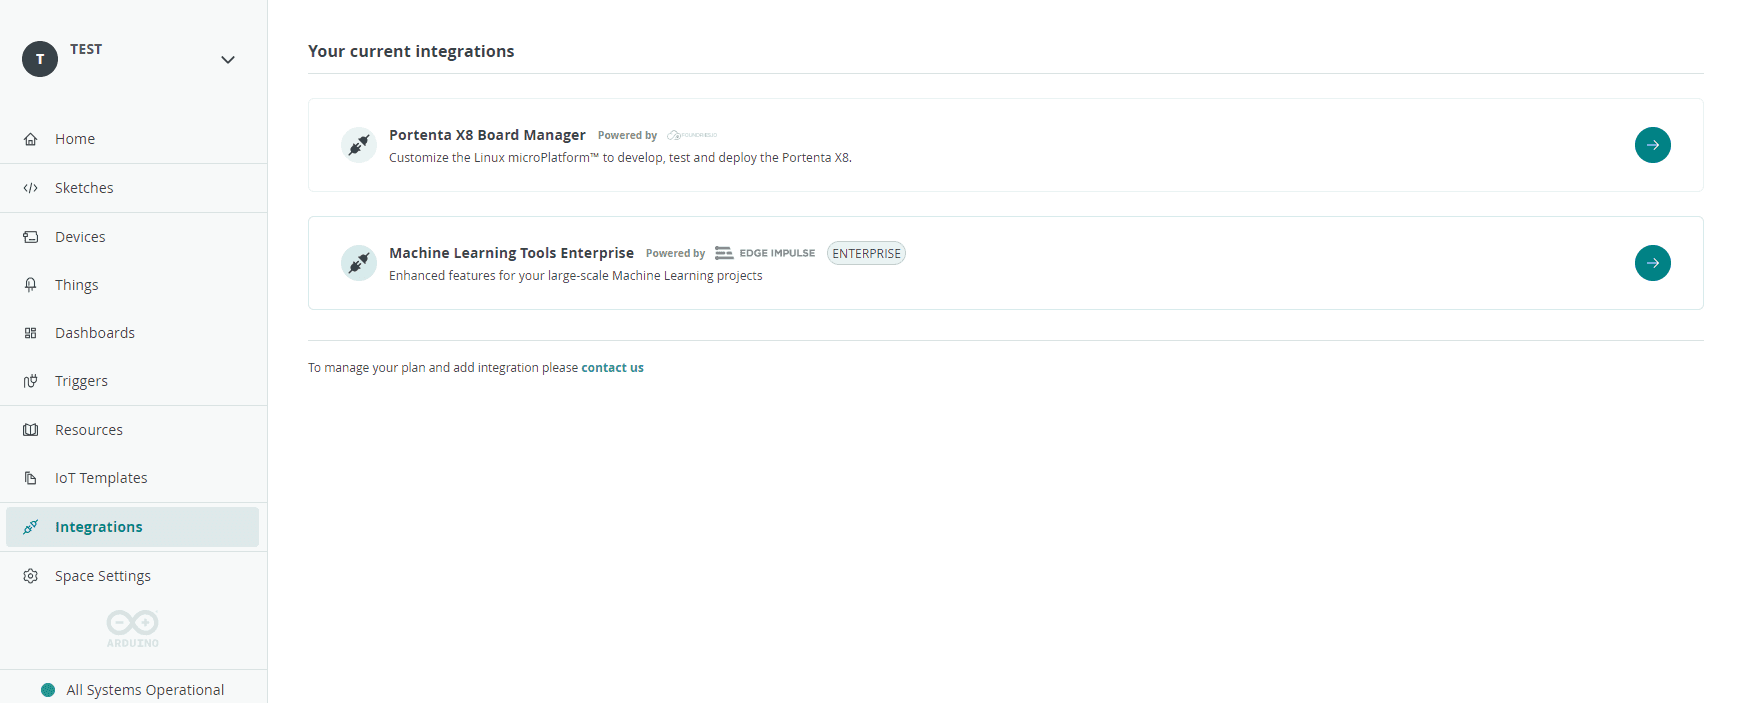Click the Resources book icon

coord(31,430)
